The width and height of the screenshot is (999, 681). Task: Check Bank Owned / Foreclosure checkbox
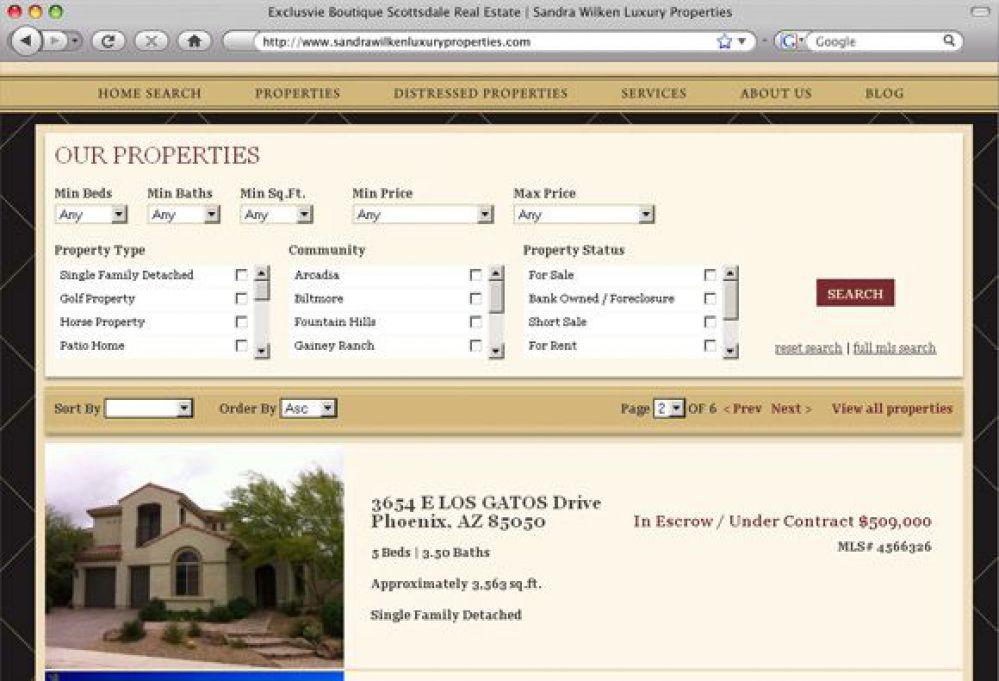pyautogui.click(x=710, y=298)
